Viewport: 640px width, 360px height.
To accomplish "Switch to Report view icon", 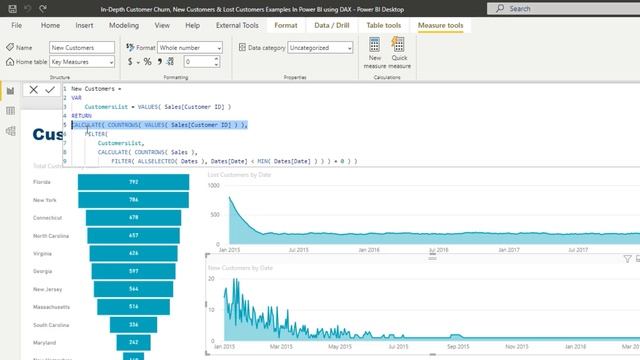I will point(10,91).
